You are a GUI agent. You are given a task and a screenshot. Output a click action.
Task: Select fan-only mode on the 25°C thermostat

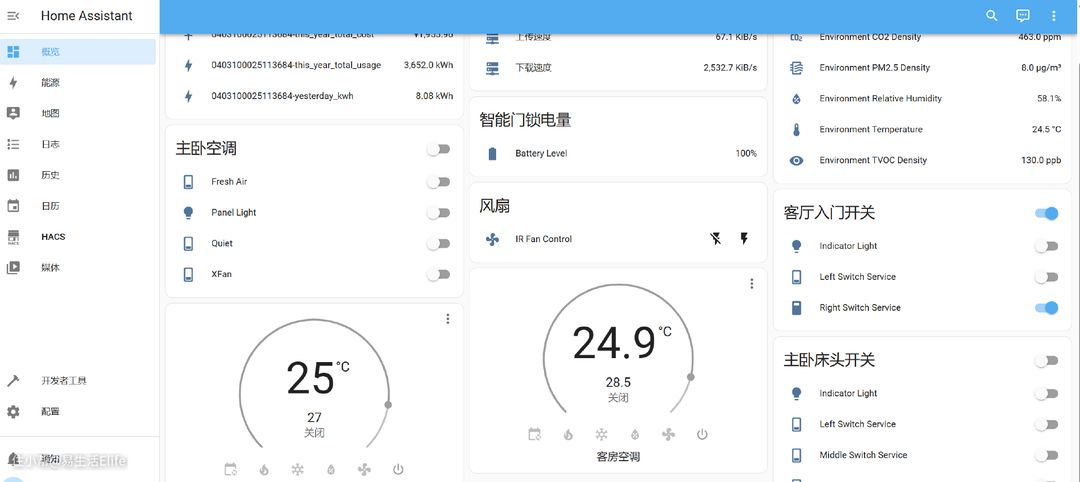364,469
